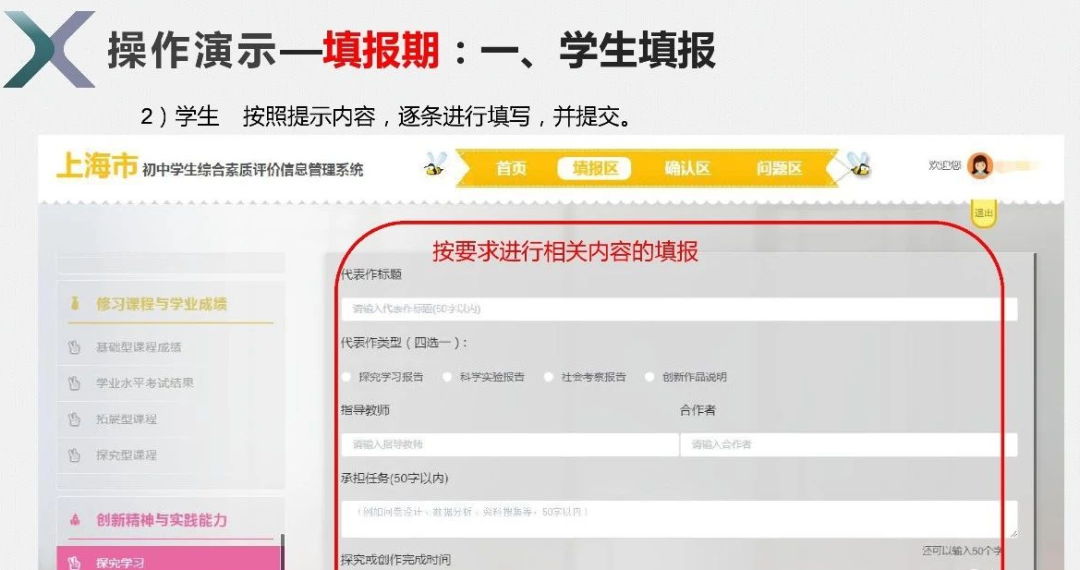Click the icon next to 创新精神与实践能力
1080x570 pixels.
click(75, 520)
